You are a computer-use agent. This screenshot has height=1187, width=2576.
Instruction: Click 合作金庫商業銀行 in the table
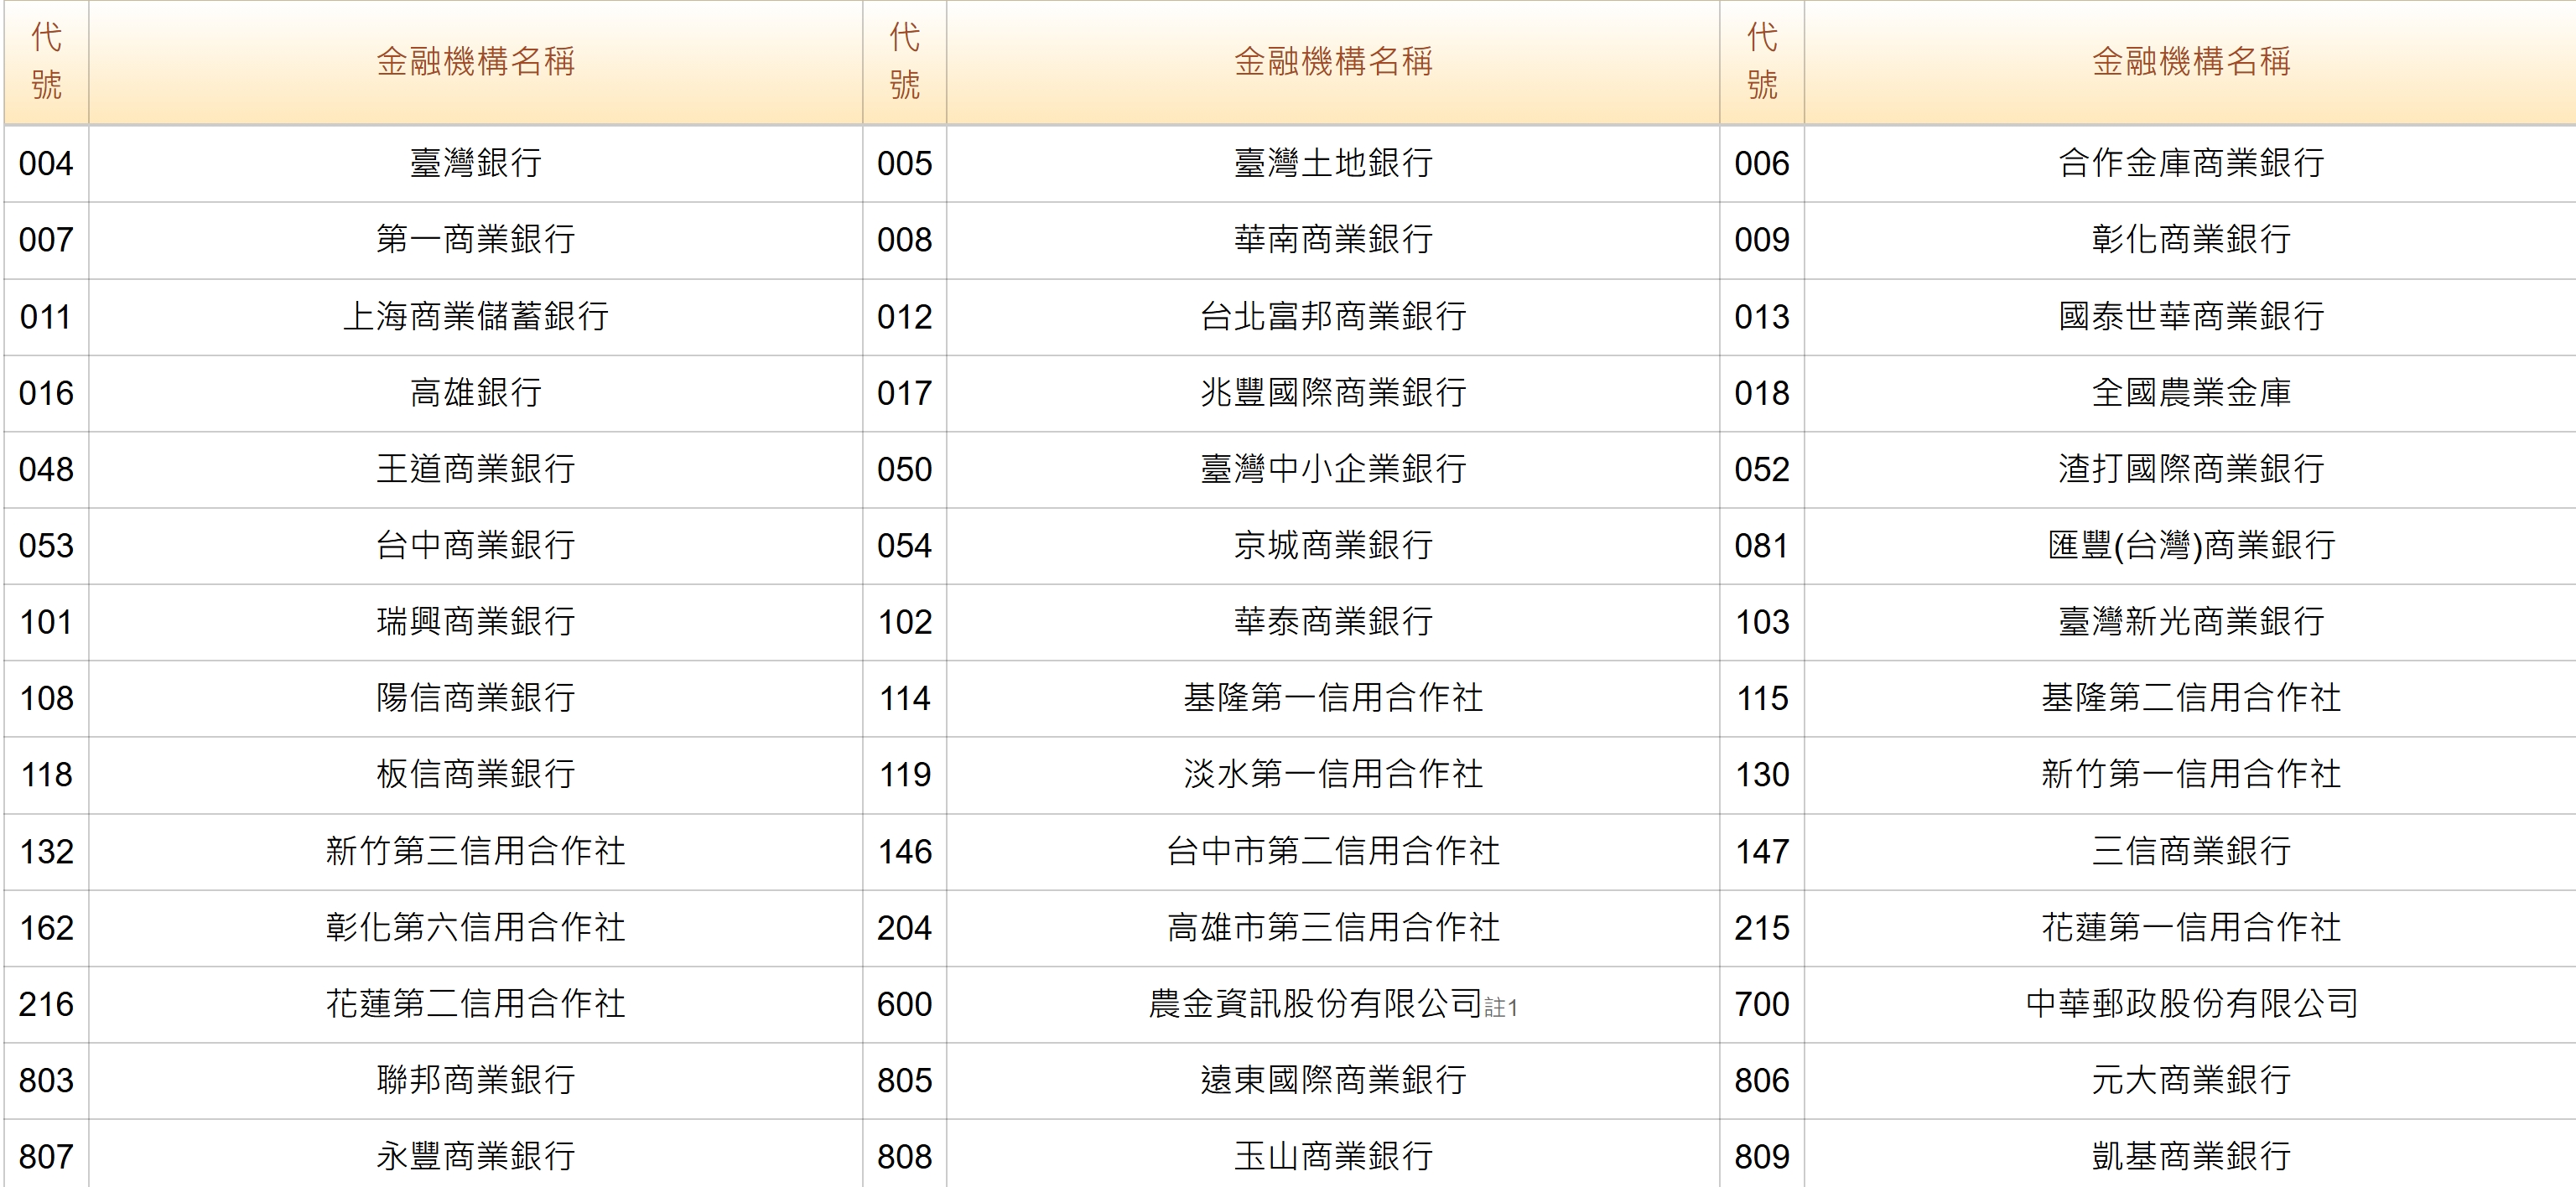pyautogui.click(x=2190, y=163)
